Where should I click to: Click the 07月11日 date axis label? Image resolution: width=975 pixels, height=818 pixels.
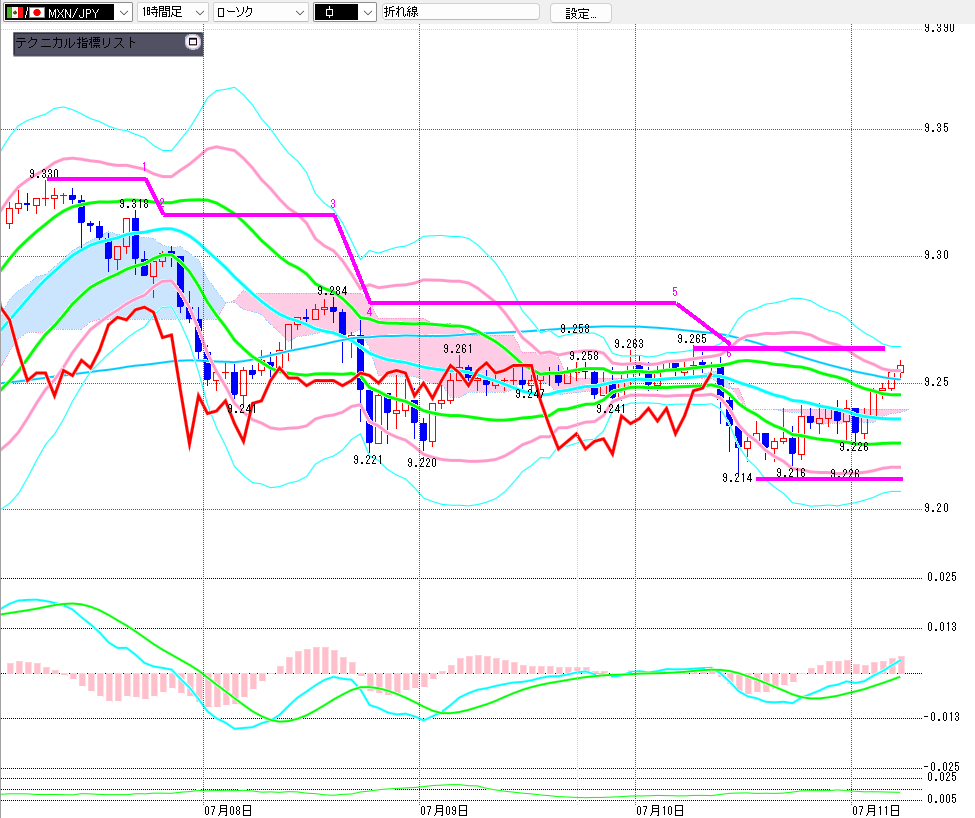coord(876,810)
